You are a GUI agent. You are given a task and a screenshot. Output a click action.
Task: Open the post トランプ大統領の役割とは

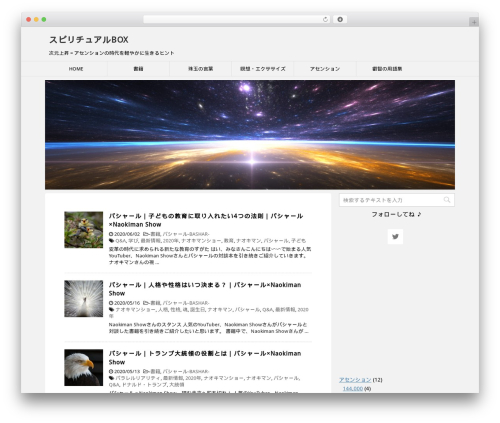[205, 358]
